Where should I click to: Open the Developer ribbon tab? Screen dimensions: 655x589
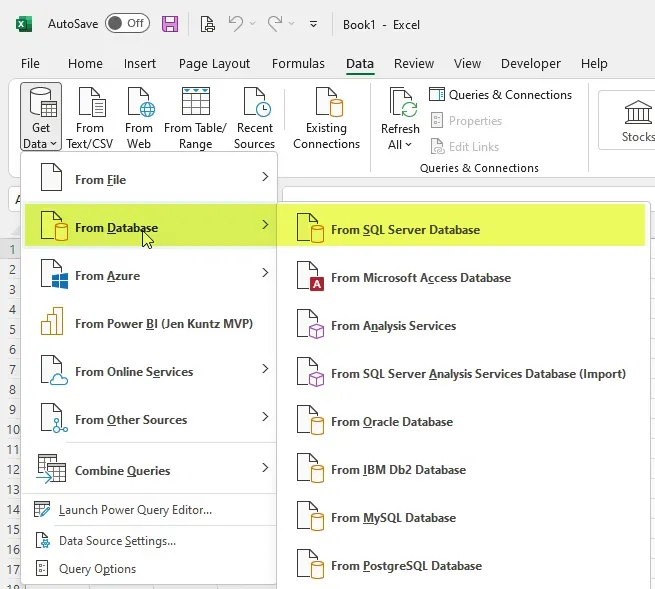click(x=531, y=63)
